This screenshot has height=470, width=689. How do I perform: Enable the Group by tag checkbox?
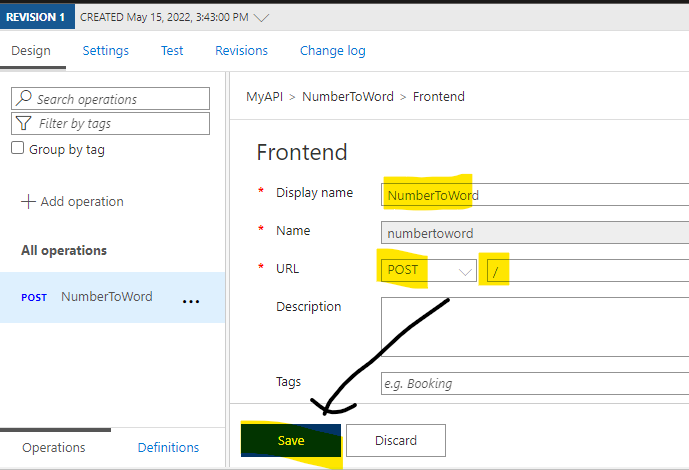click(17, 149)
